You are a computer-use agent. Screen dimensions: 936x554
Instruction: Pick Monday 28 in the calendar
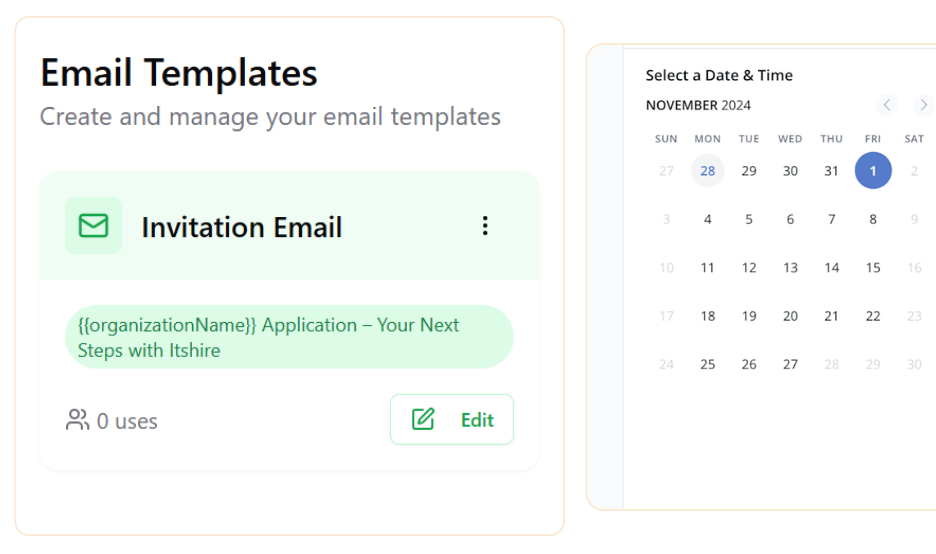pos(707,171)
